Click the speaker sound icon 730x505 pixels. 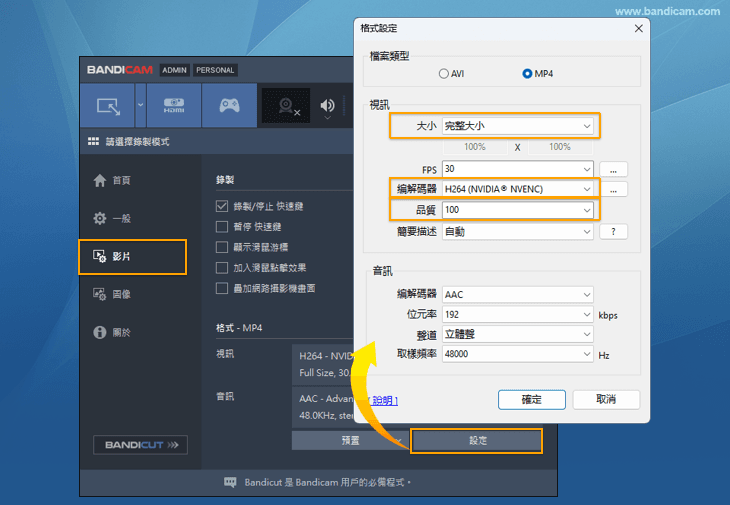pos(327,106)
